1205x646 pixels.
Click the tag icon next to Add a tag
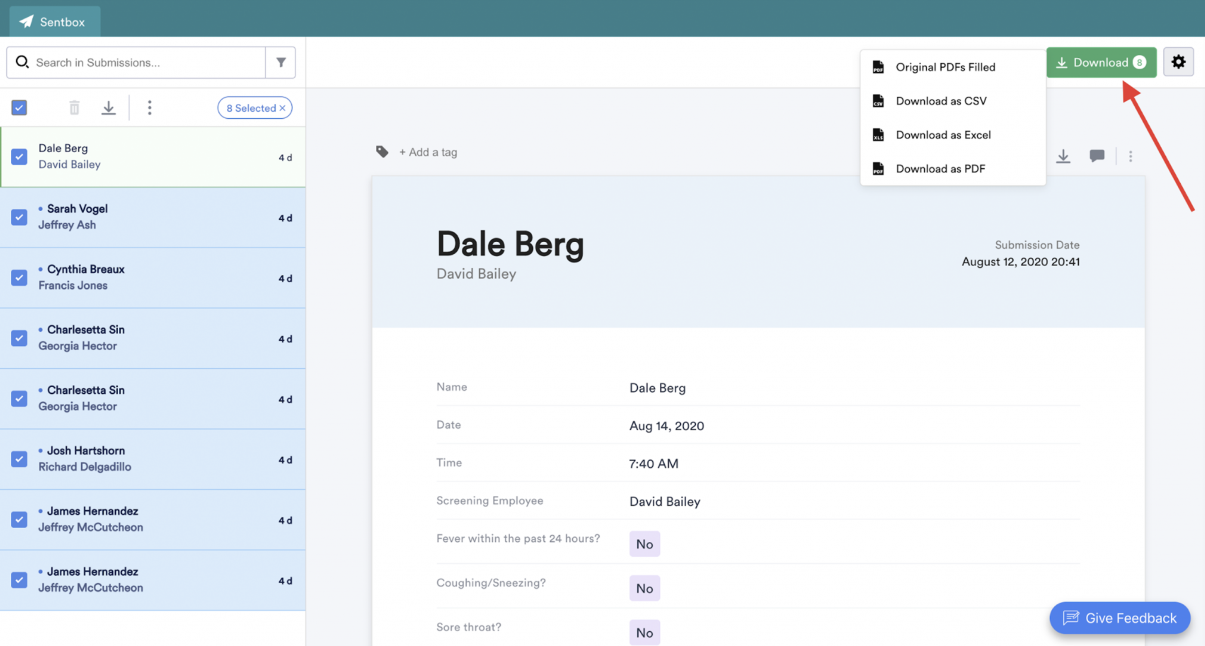point(382,152)
